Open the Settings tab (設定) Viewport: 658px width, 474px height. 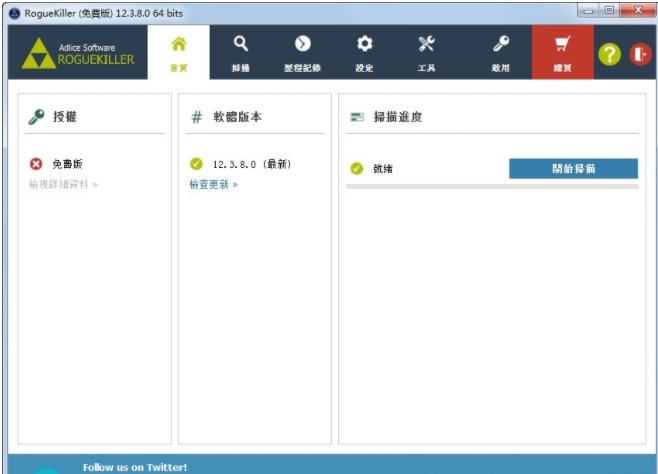(364, 52)
